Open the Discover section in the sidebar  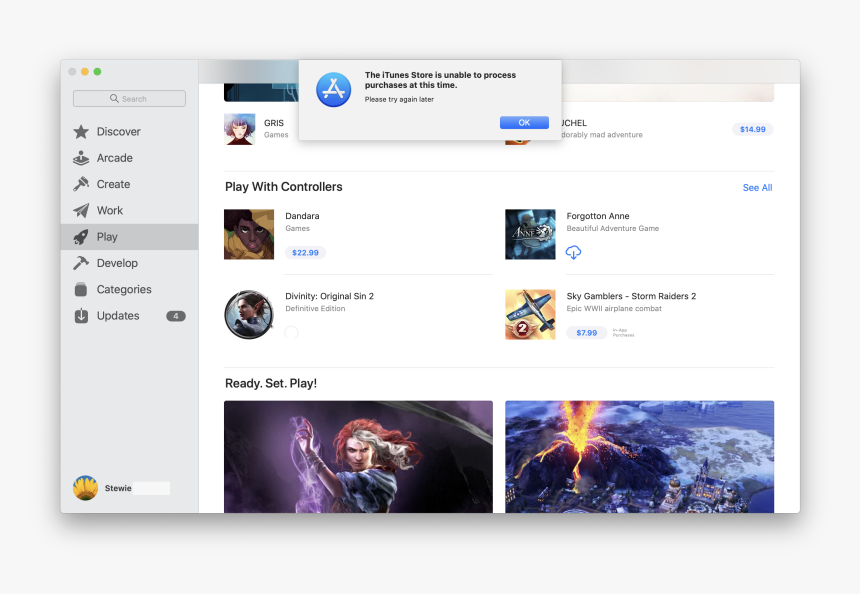(x=129, y=132)
